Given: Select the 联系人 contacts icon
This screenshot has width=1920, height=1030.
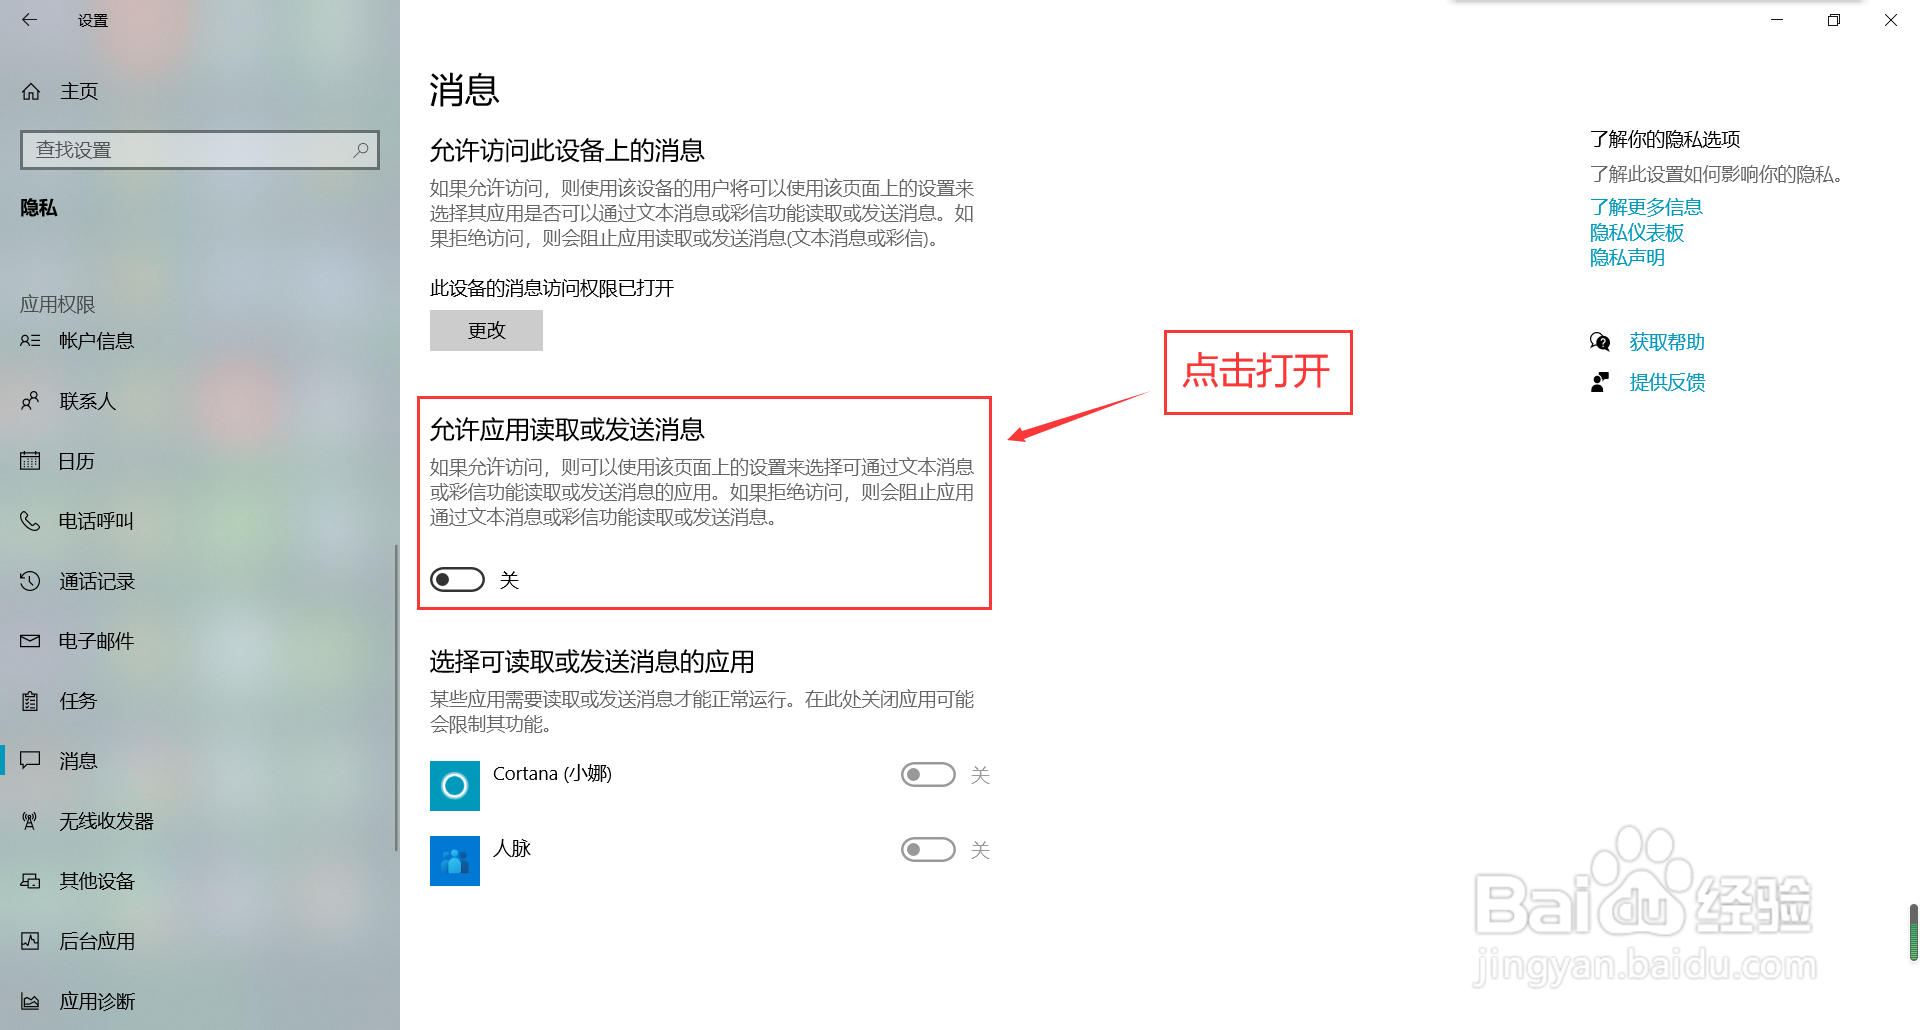Looking at the screenshot, I should [30, 401].
